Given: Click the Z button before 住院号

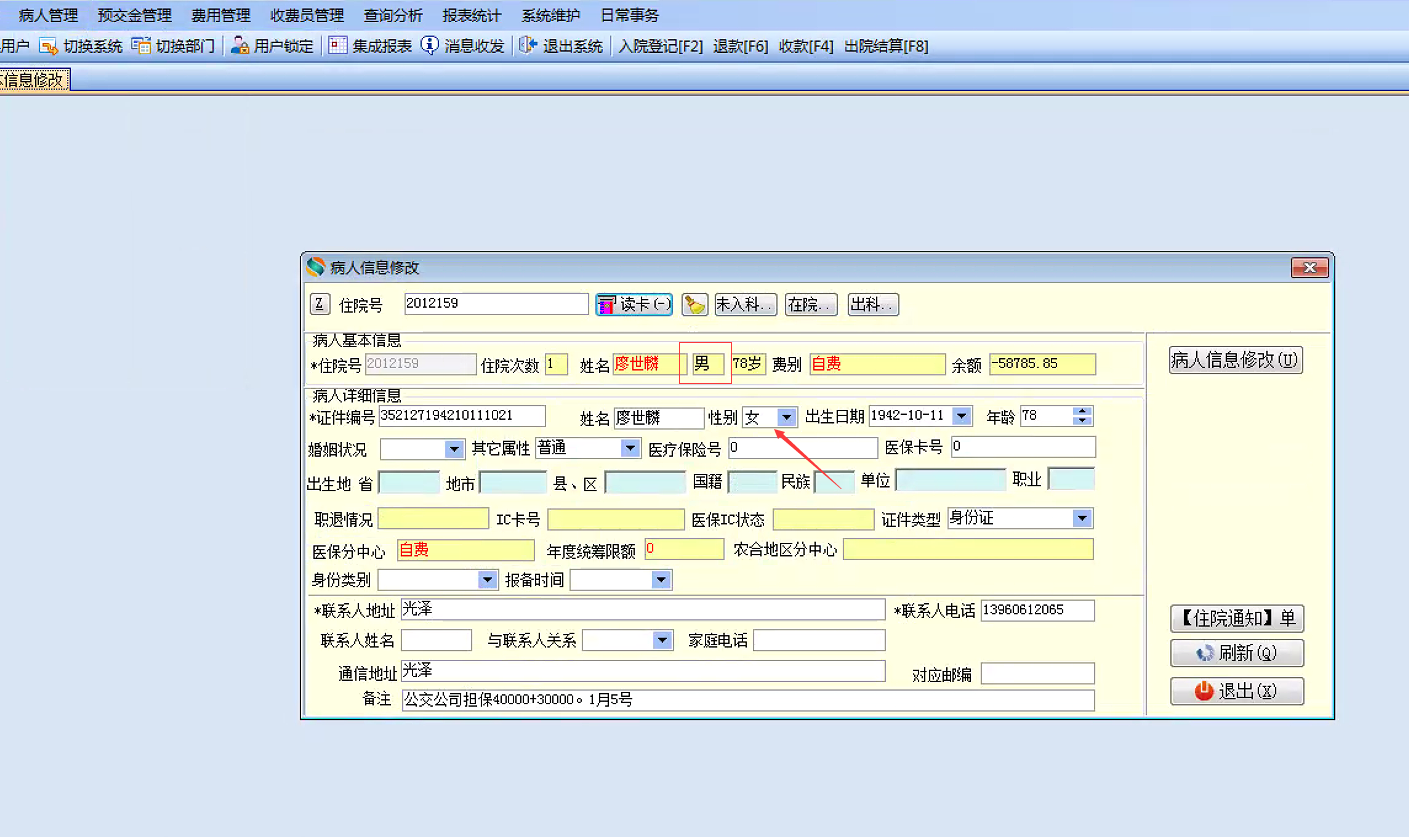Looking at the screenshot, I should tap(319, 304).
